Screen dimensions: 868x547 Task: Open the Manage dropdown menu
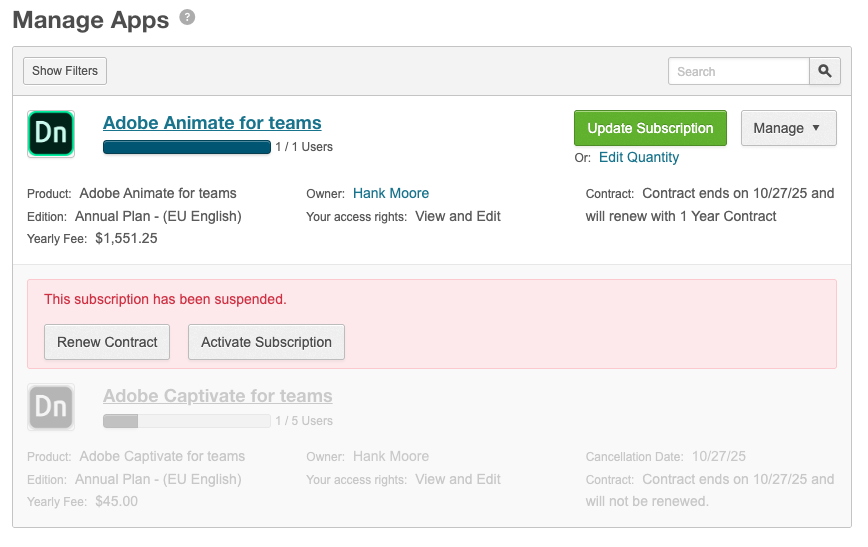coord(787,128)
